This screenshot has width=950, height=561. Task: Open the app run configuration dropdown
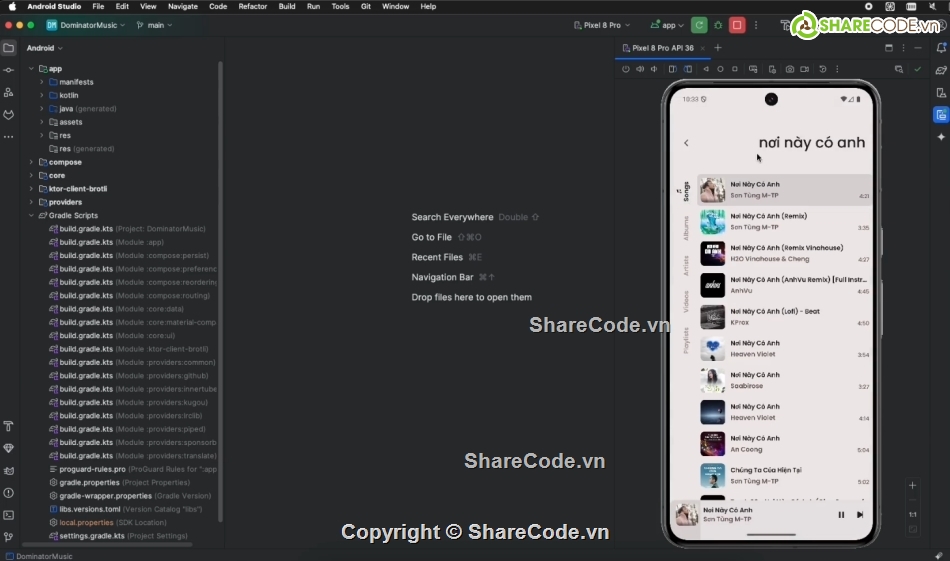coord(667,25)
